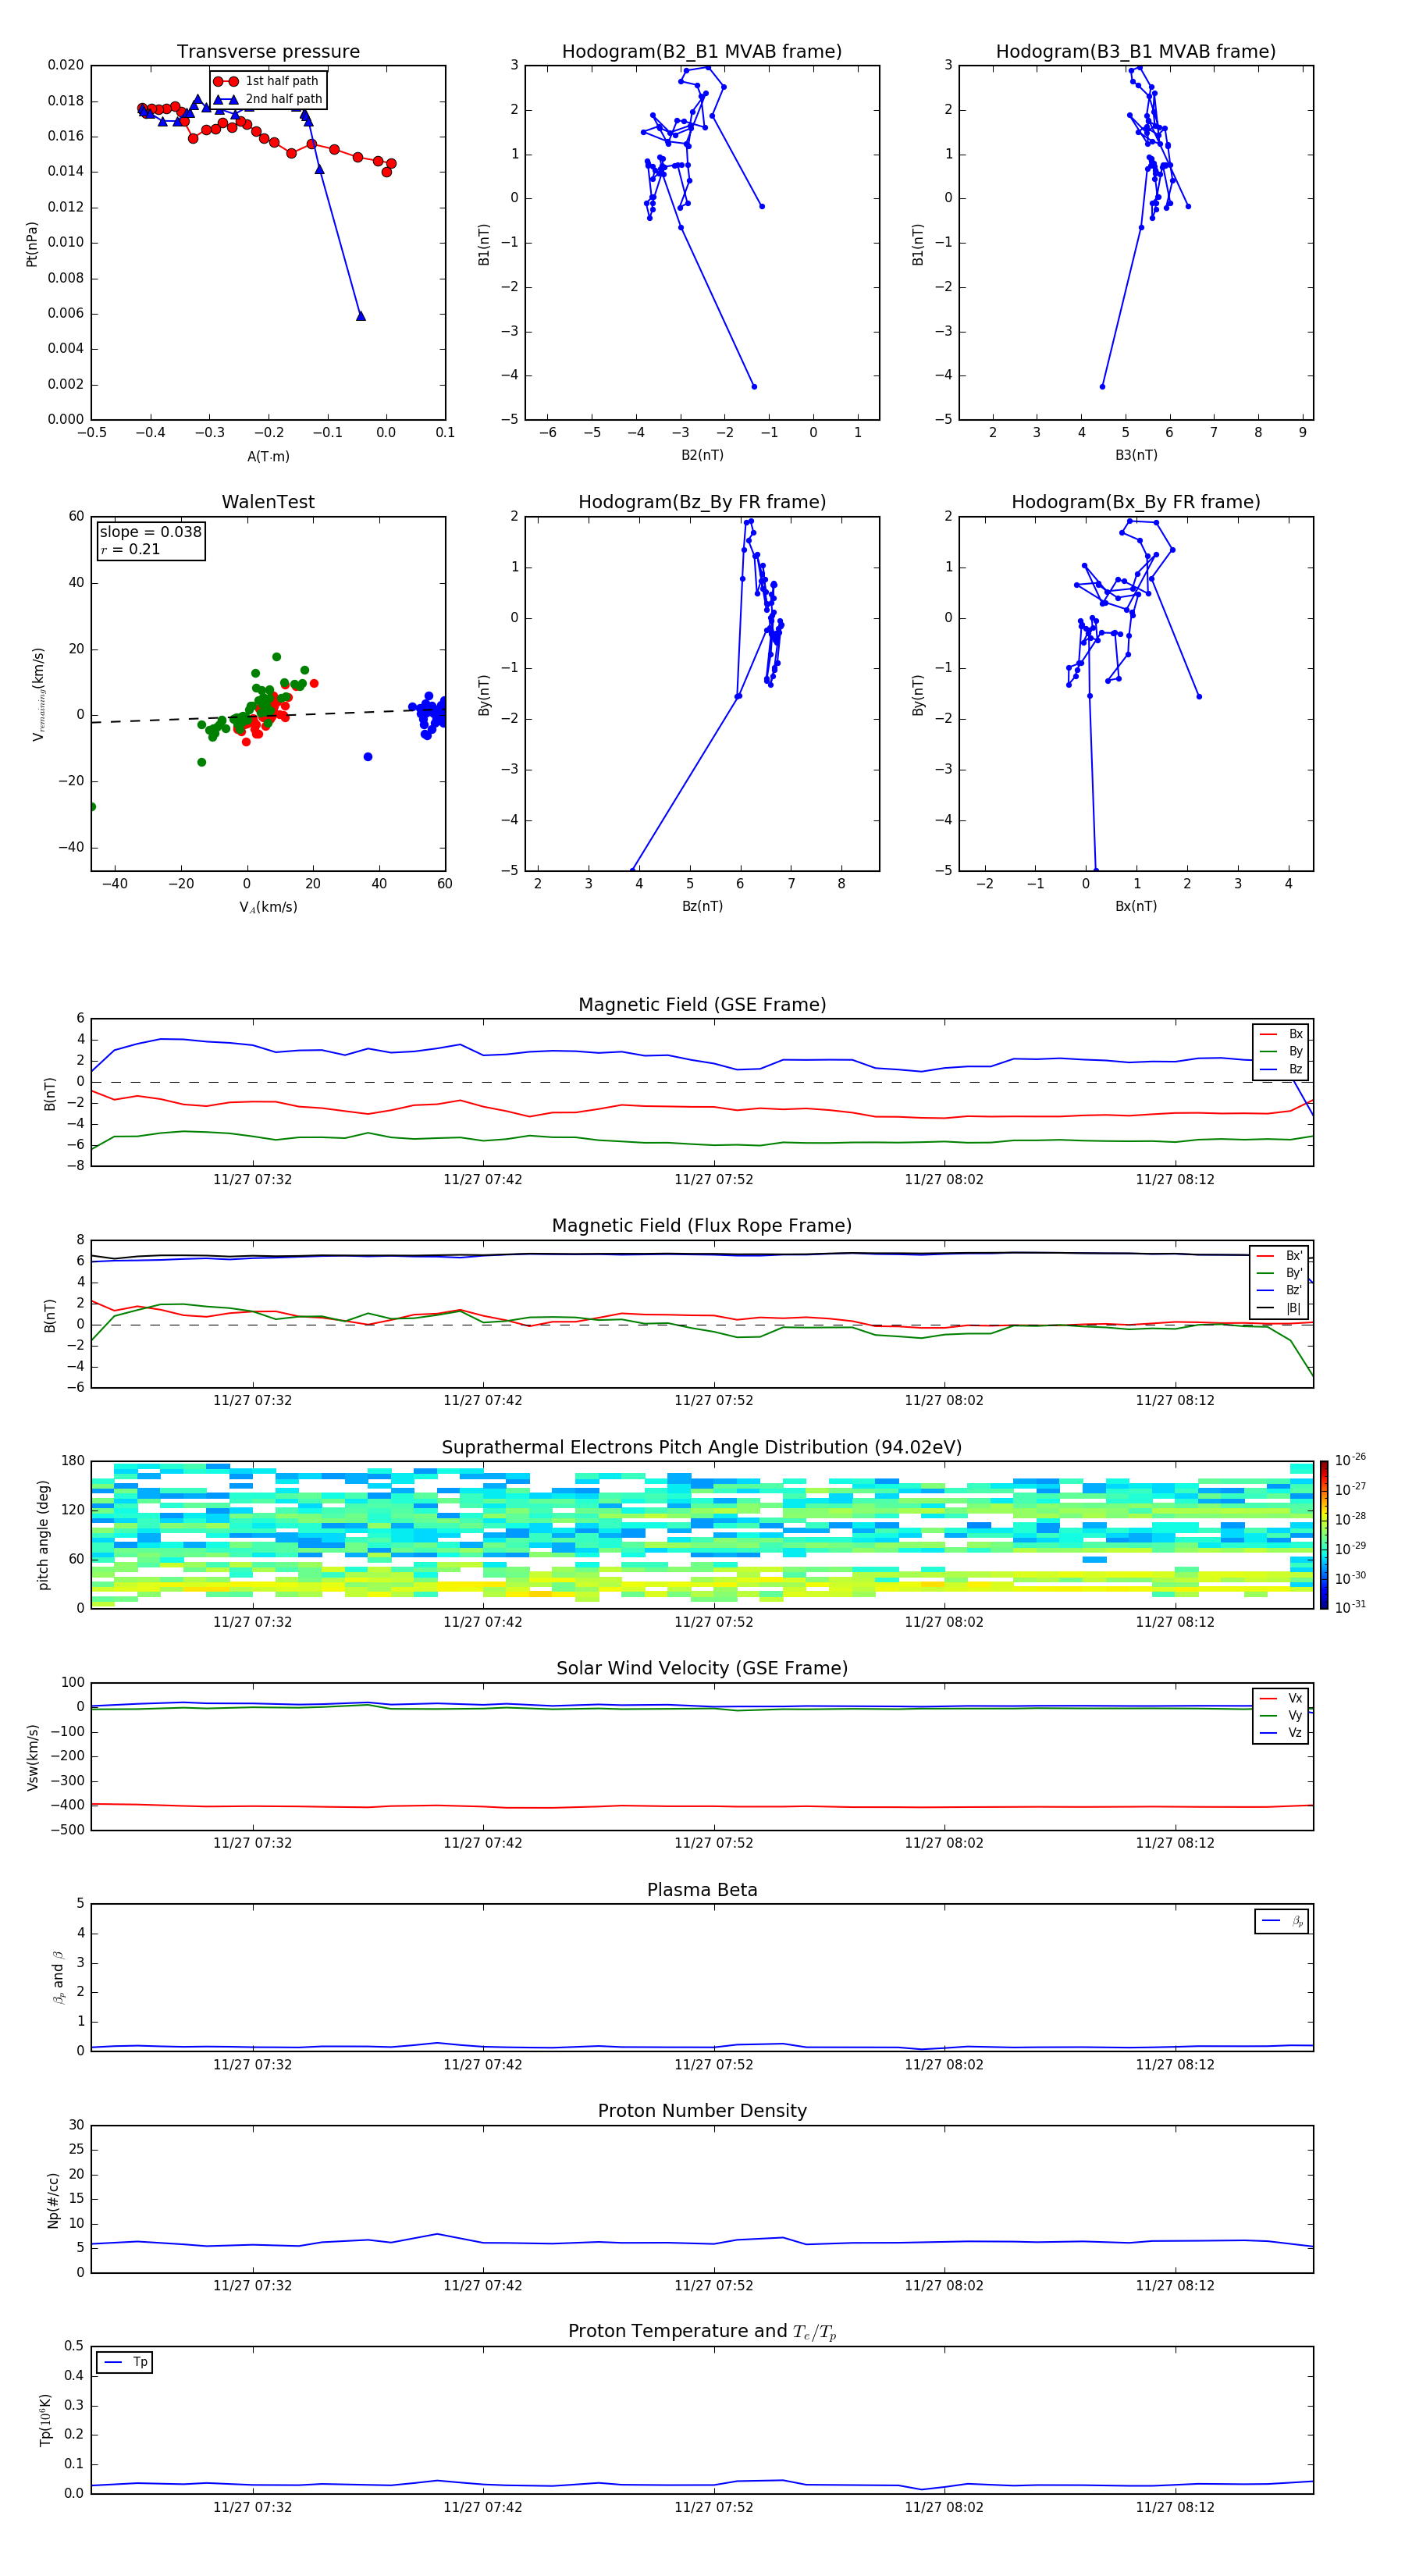Click the Suprathermal Electrons Pitch Angle Distribution title
Viewport: 1405px width, 2576px height.
pos(702,1447)
